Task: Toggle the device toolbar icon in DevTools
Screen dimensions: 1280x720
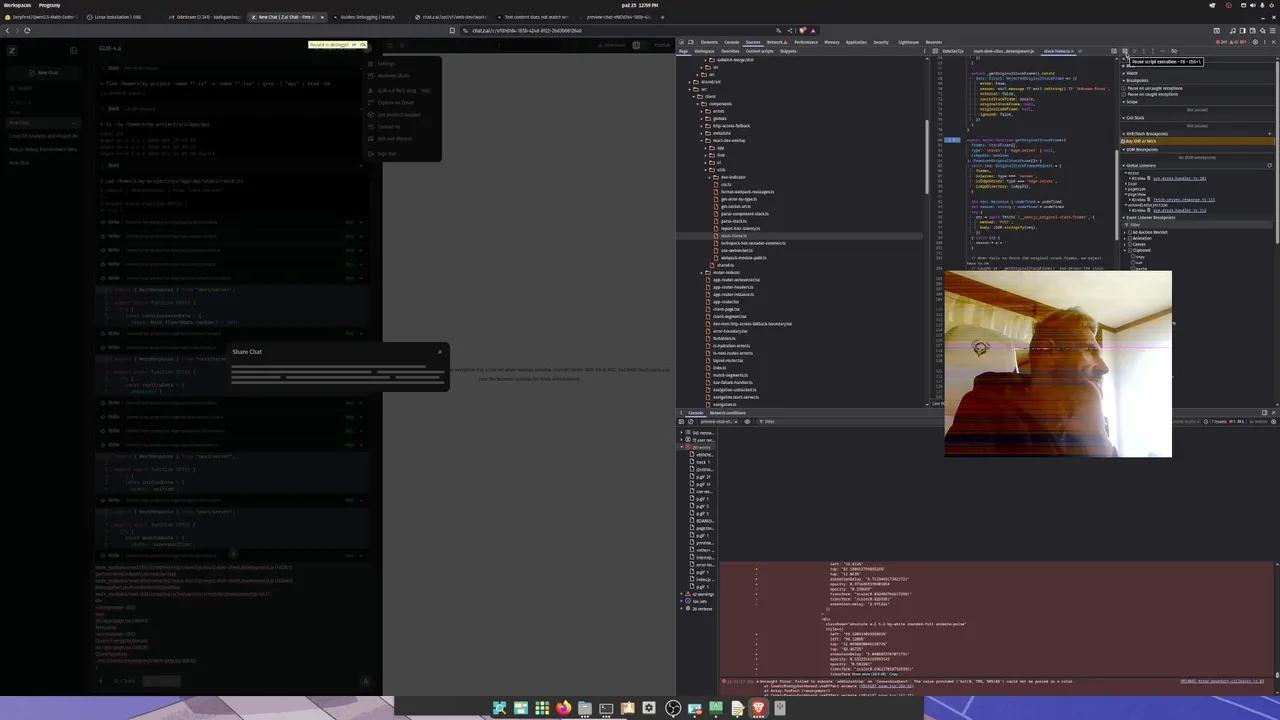Action: 693,42
